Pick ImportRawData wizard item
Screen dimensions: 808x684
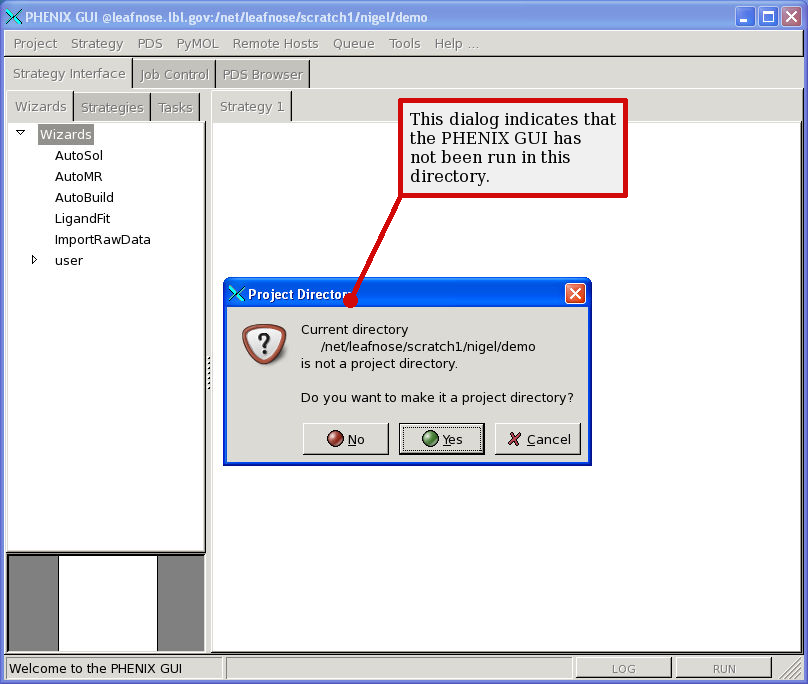(102, 239)
